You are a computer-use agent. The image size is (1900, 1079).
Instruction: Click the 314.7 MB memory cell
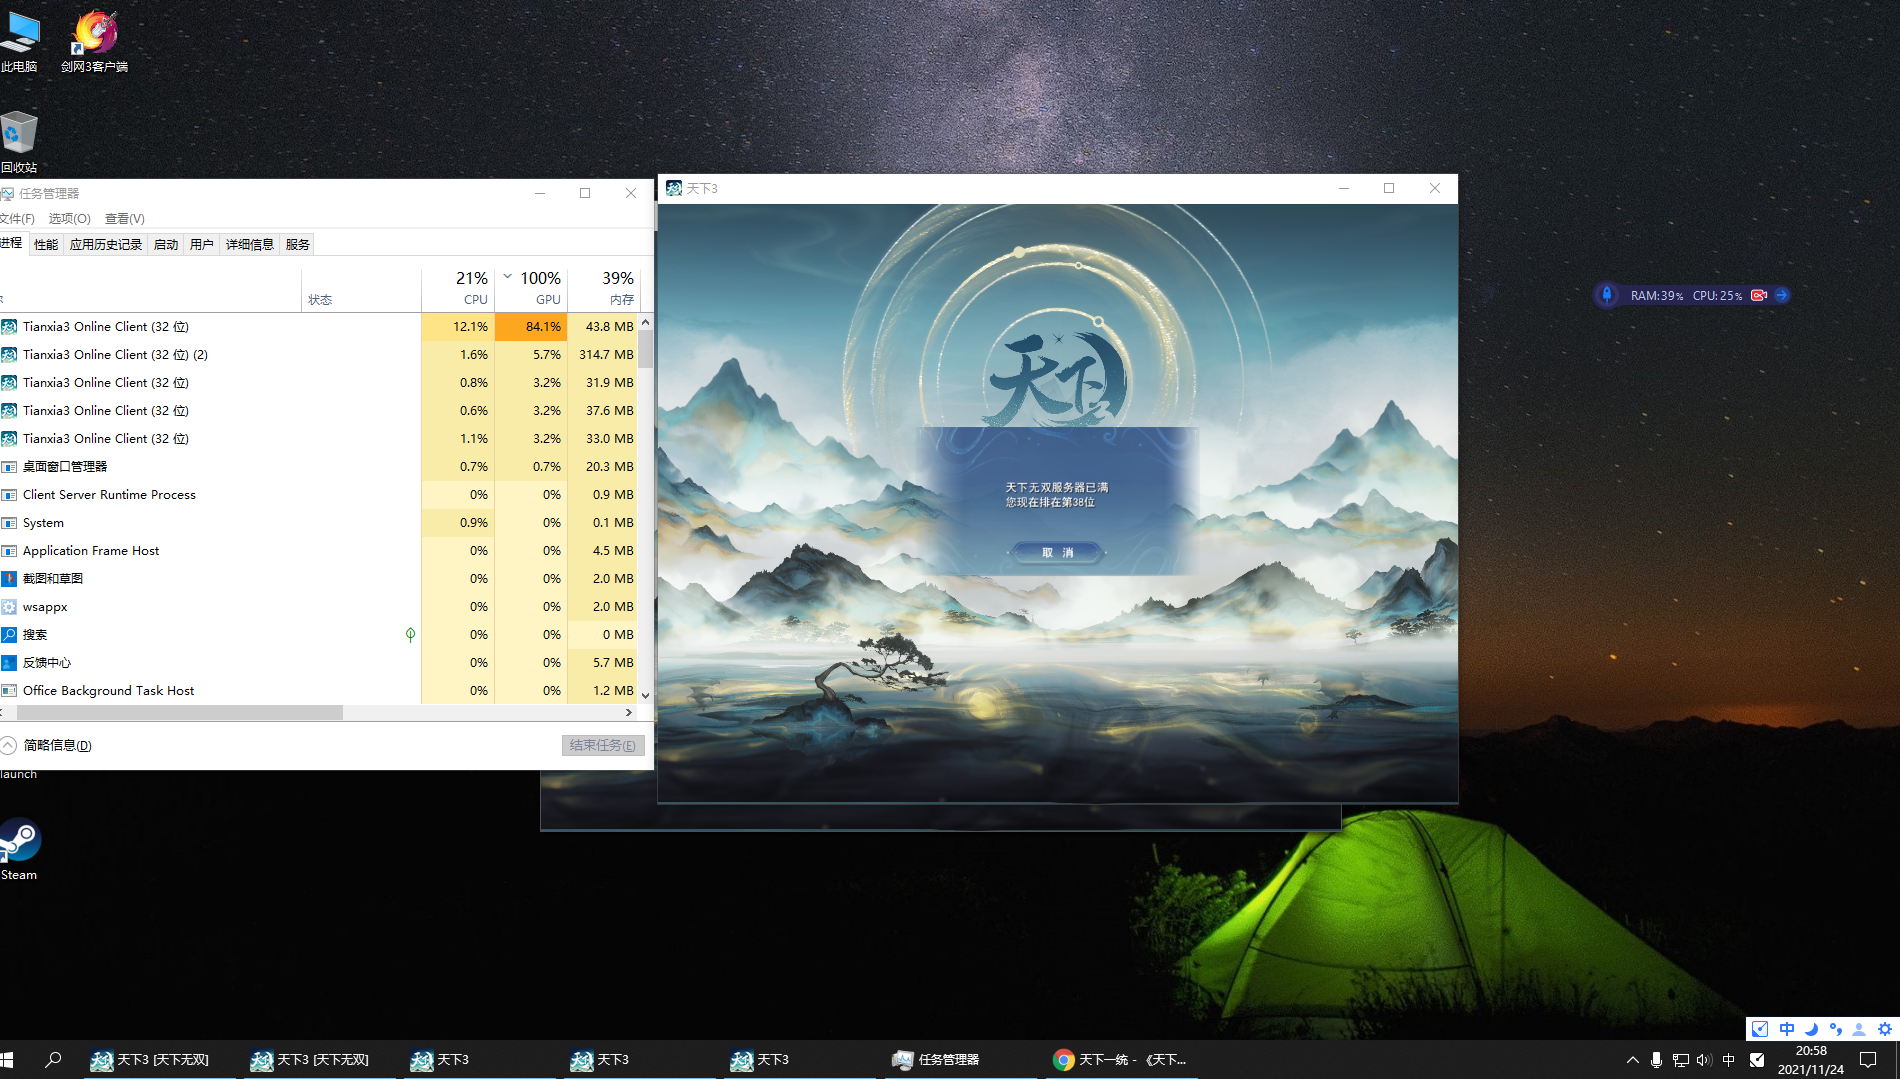604,355
